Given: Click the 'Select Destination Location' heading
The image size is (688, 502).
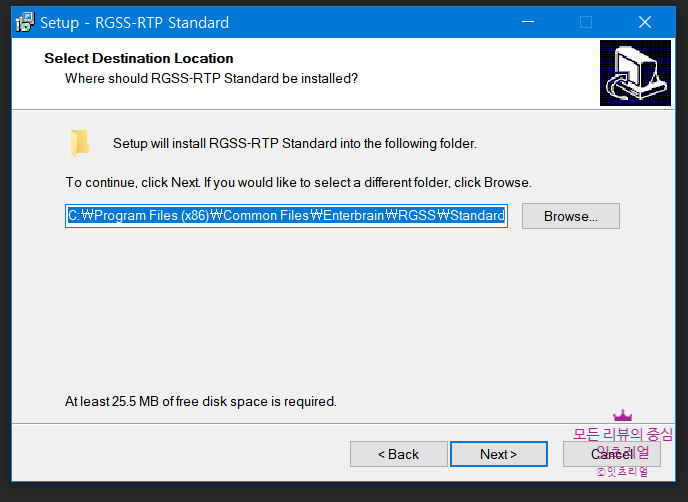Looking at the screenshot, I should point(139,58).
